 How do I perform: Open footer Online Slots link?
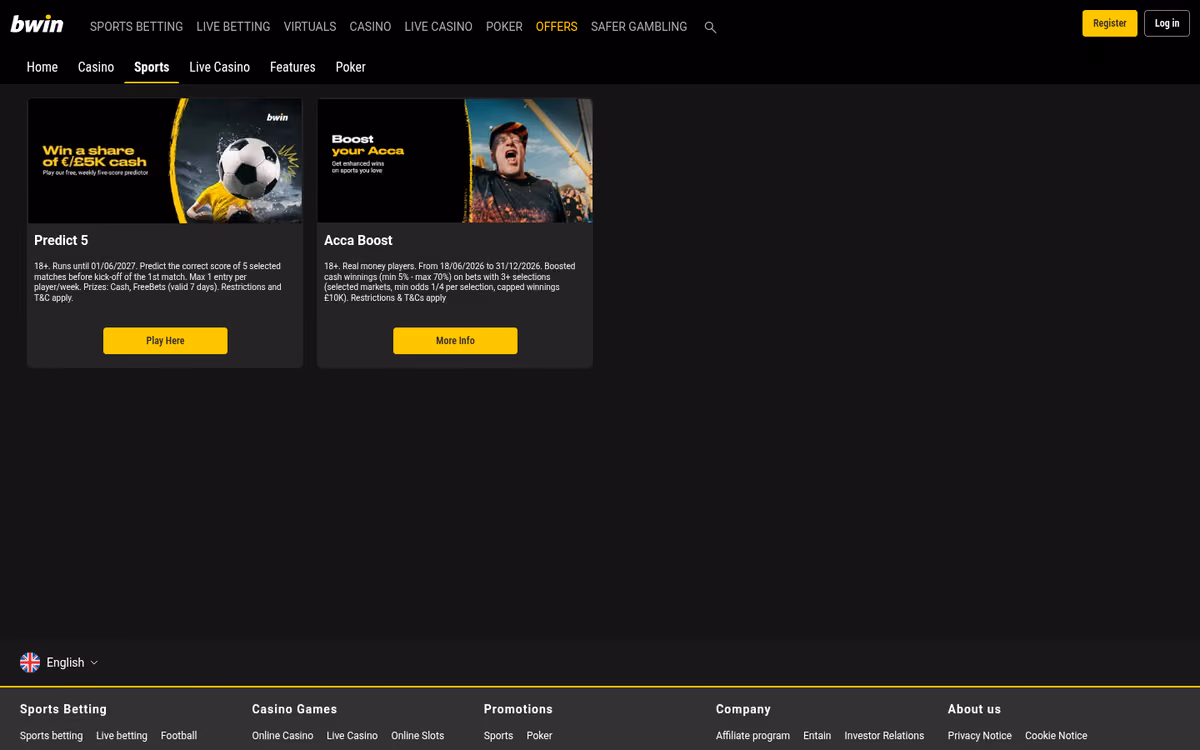click(x=418, y=736)
